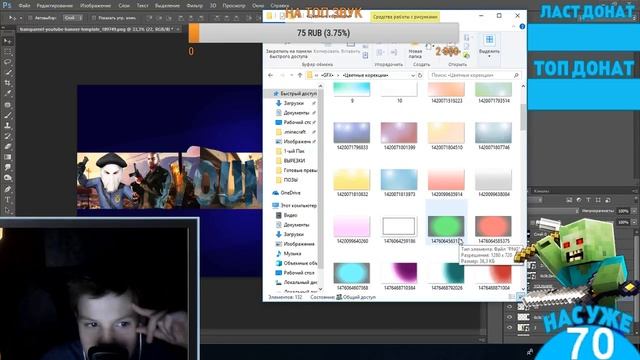The height and width of the screenshot is (360, 640).
Task: Open Загрузки under quick access
Action: point(294,103)
